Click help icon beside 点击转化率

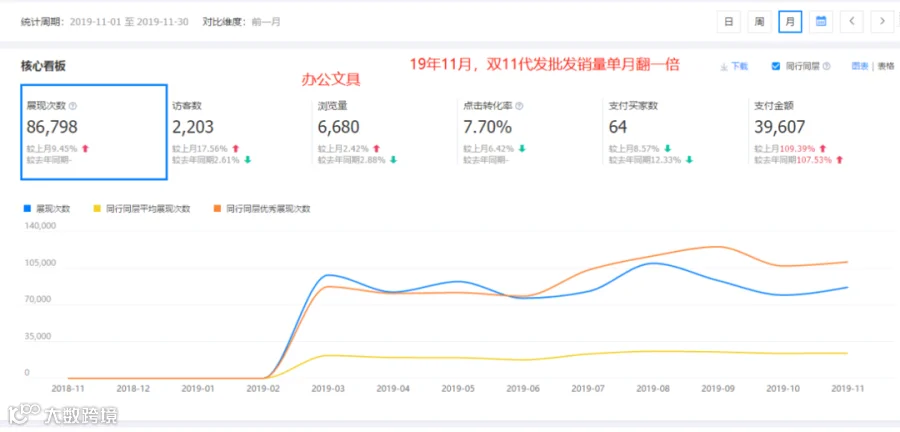519,106
